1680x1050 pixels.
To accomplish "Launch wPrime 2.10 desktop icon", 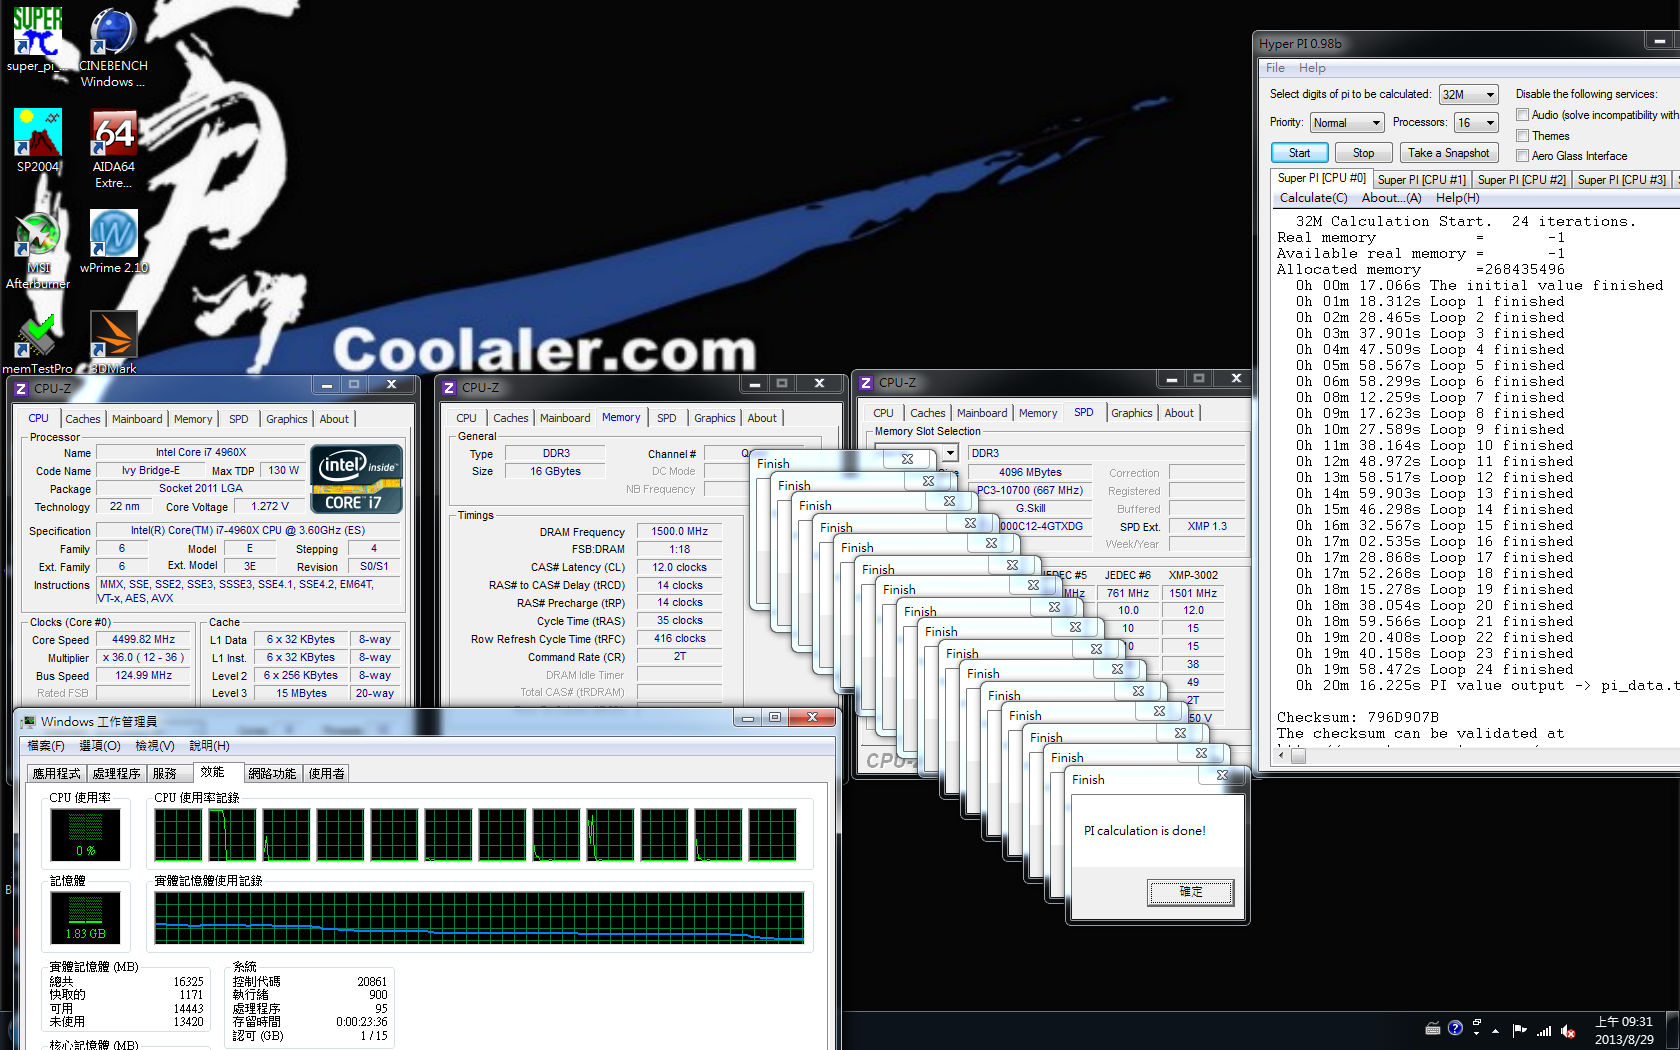I will (x=113, y=241).
